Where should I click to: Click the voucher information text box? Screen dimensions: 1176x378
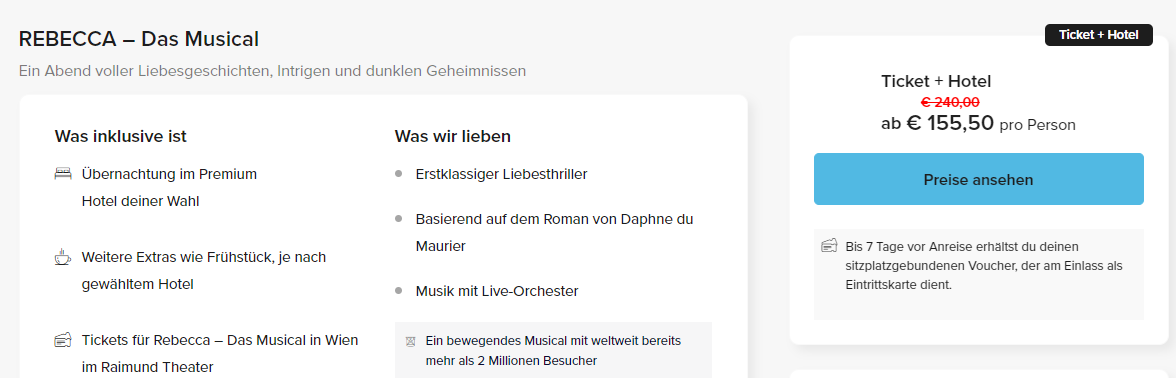pos(979,274)
